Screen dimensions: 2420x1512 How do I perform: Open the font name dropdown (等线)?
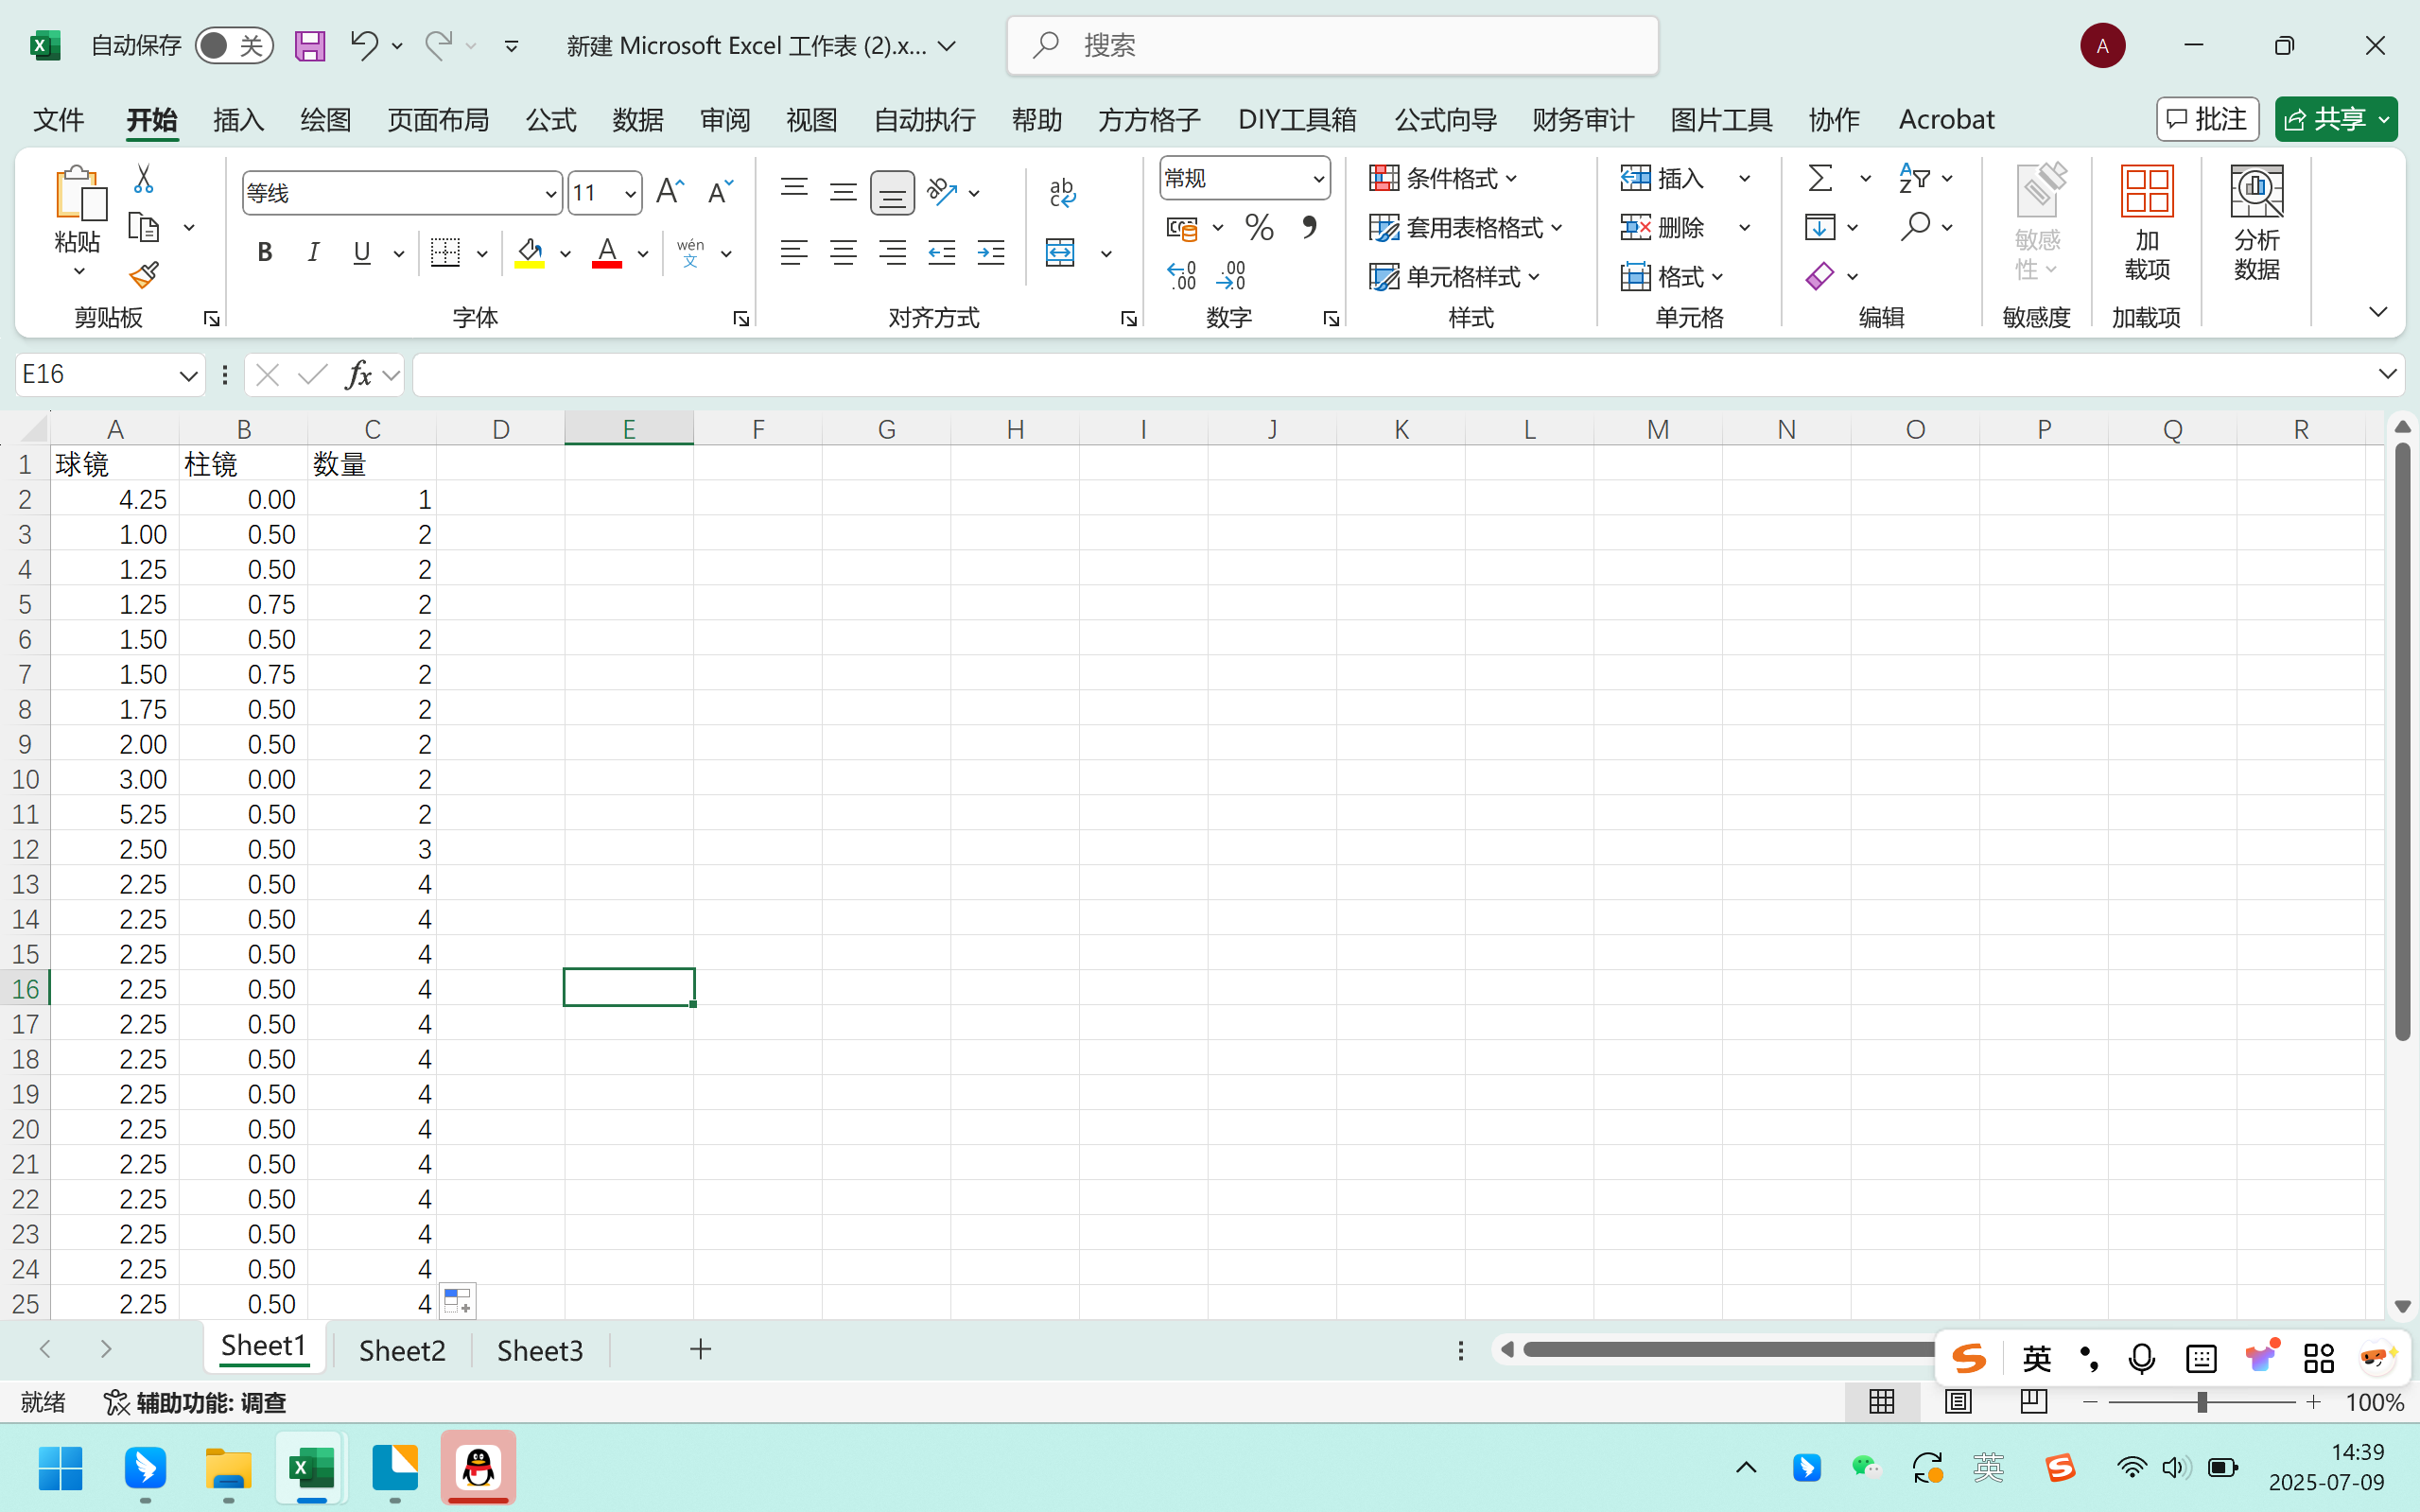(550, 194)
